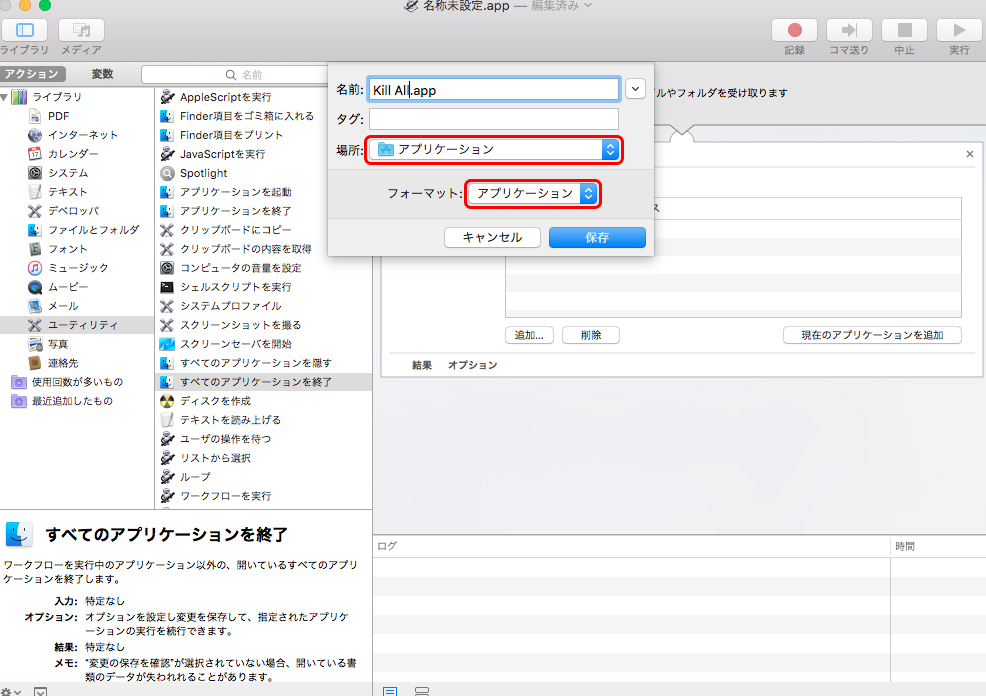The height and width of the screenshot is (696, 986).
Task: Click the 現在のアプリケーションを追加 button
Action: [x=872, y=335]
